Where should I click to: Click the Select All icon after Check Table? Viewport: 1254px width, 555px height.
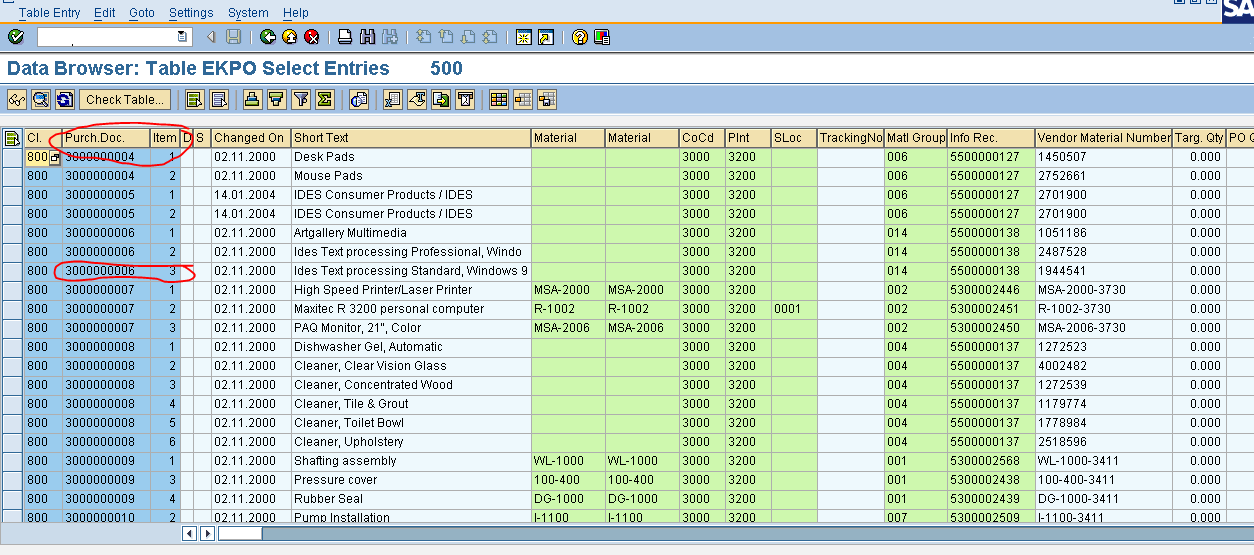click(195, 100)
